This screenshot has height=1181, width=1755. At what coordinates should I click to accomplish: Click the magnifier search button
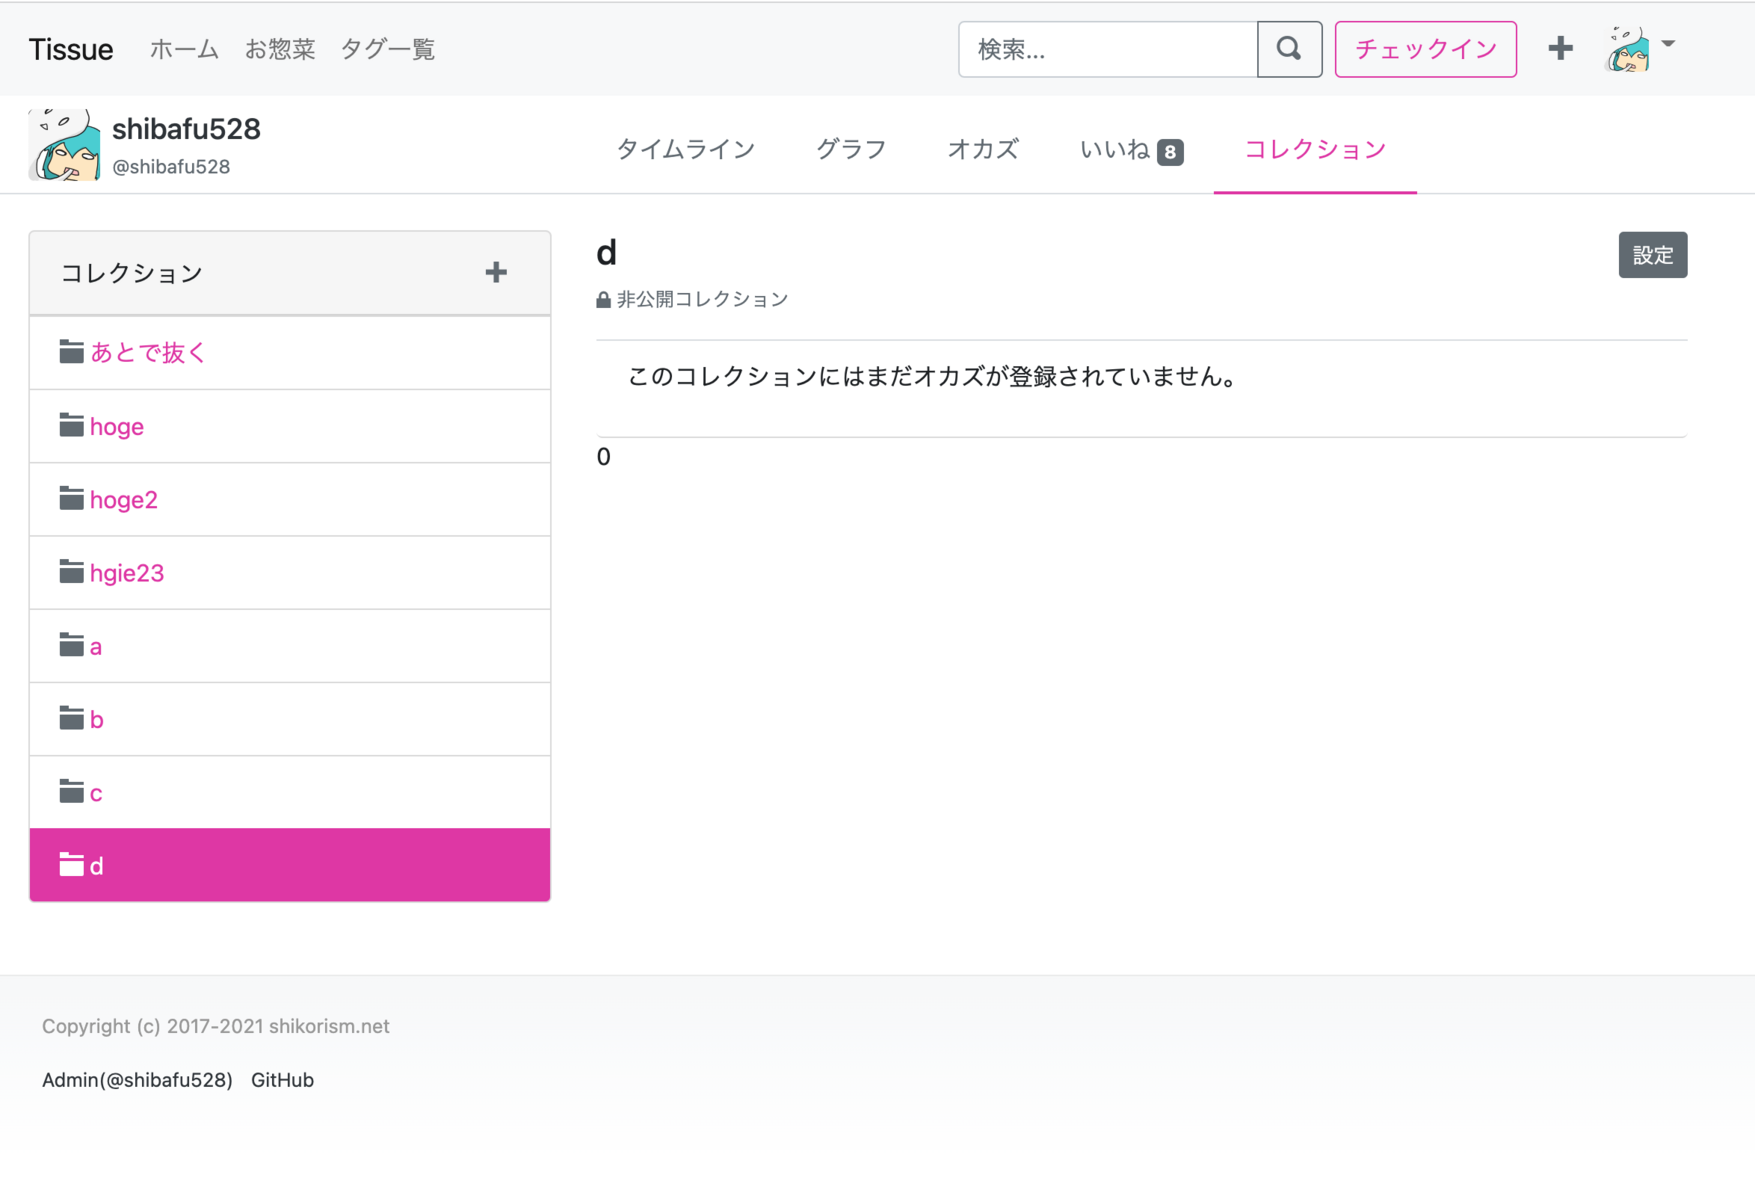pyautogui.click(x=1289, y=49)
